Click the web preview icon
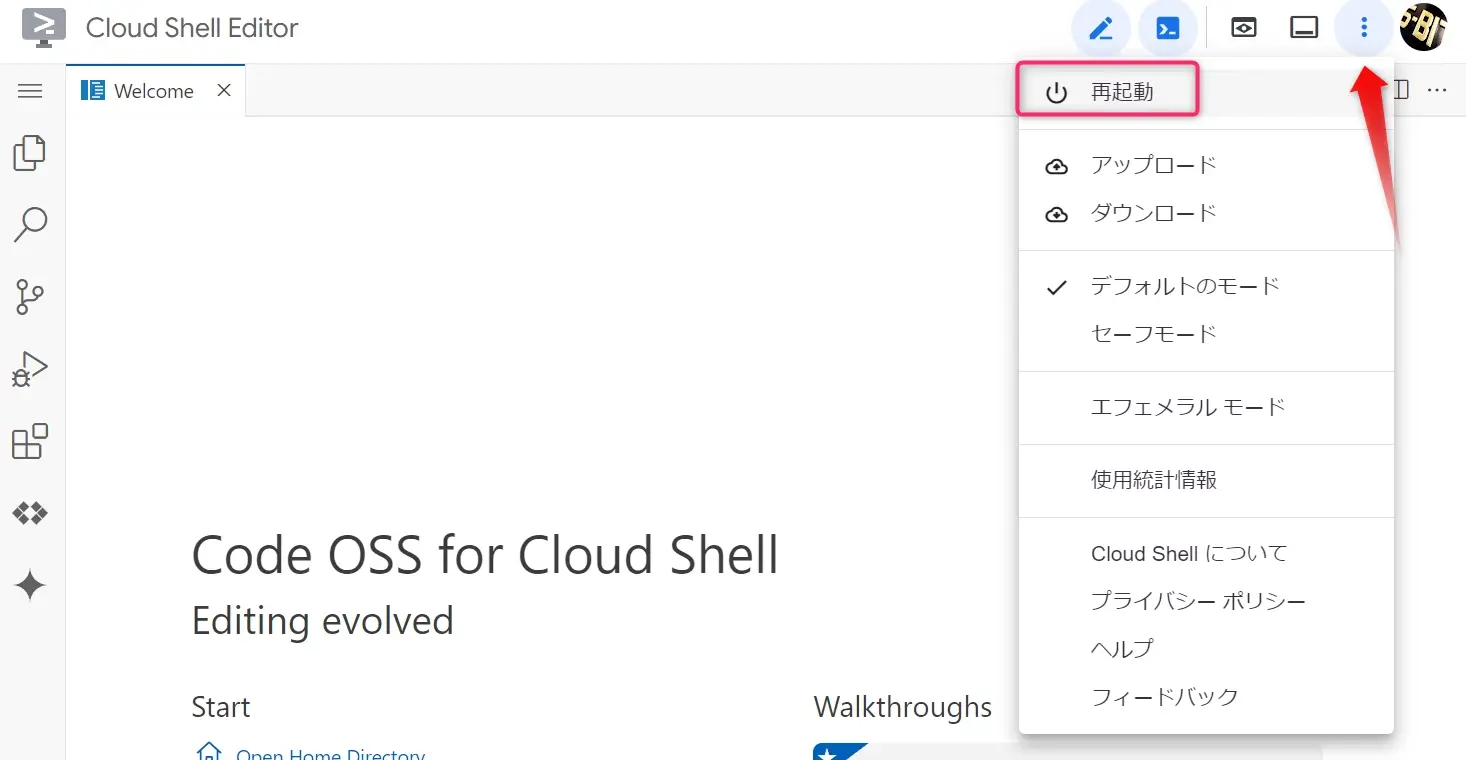This screenshot has height=760, width=1466. coord(1243,28)
